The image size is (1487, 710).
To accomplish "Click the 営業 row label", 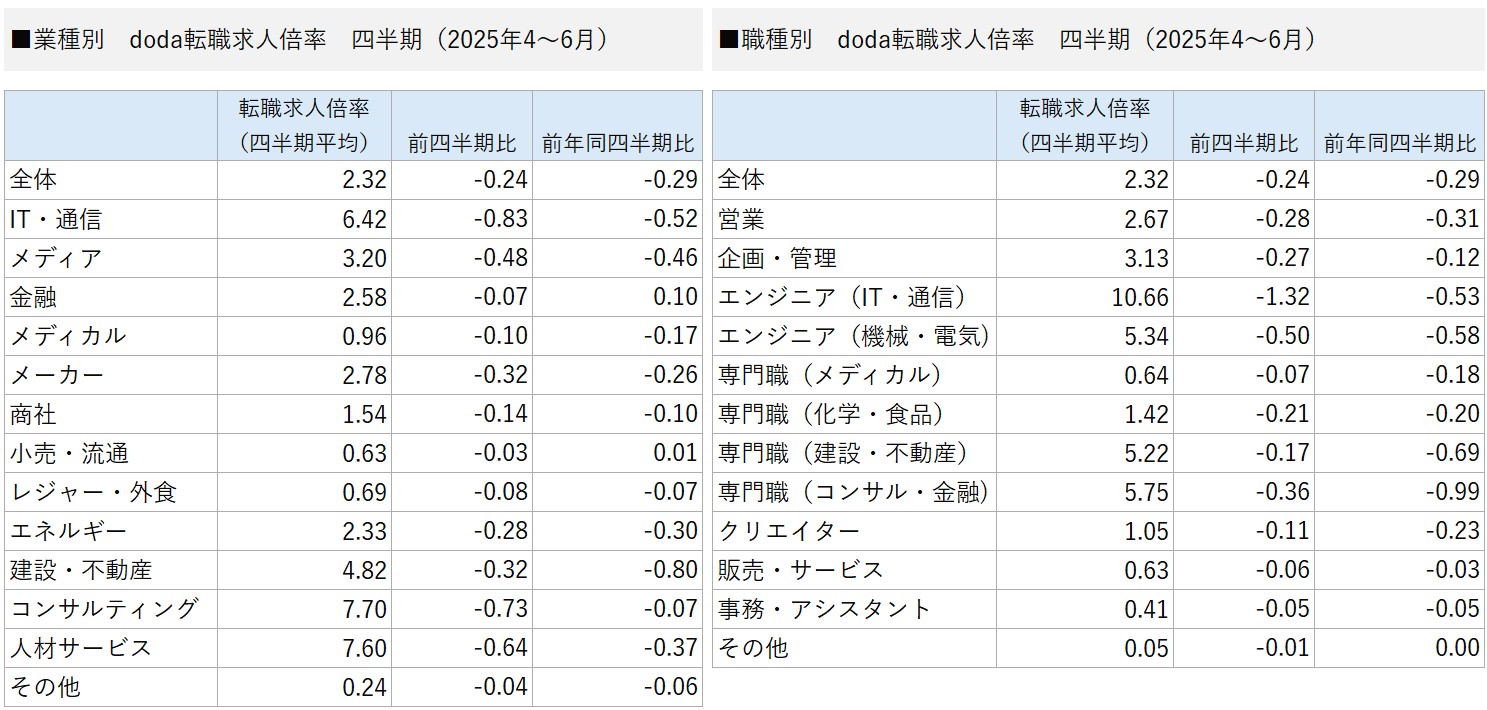I will tap(741, 219).
